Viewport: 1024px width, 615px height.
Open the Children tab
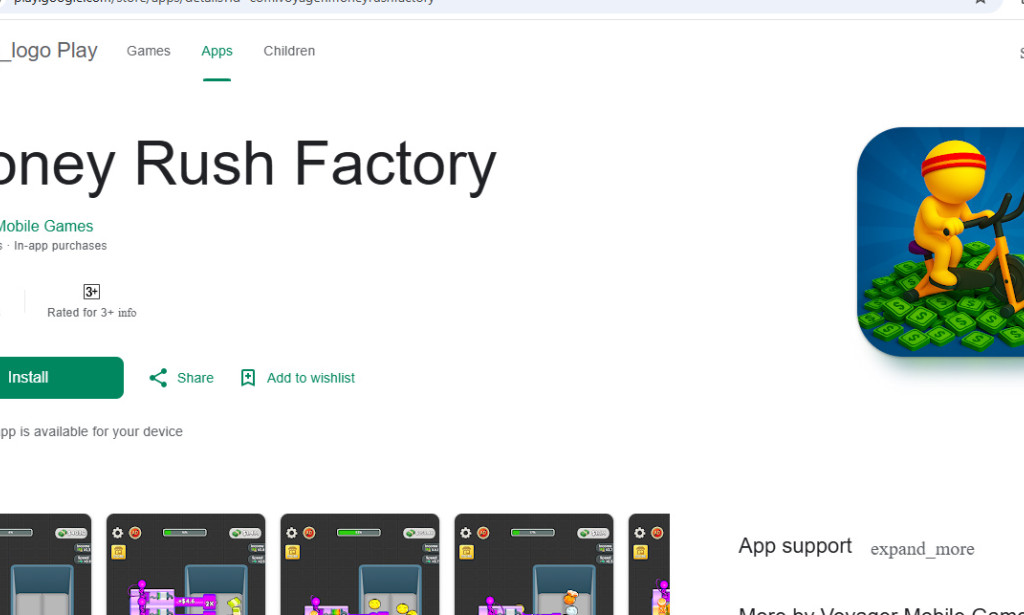coord(289,50)
